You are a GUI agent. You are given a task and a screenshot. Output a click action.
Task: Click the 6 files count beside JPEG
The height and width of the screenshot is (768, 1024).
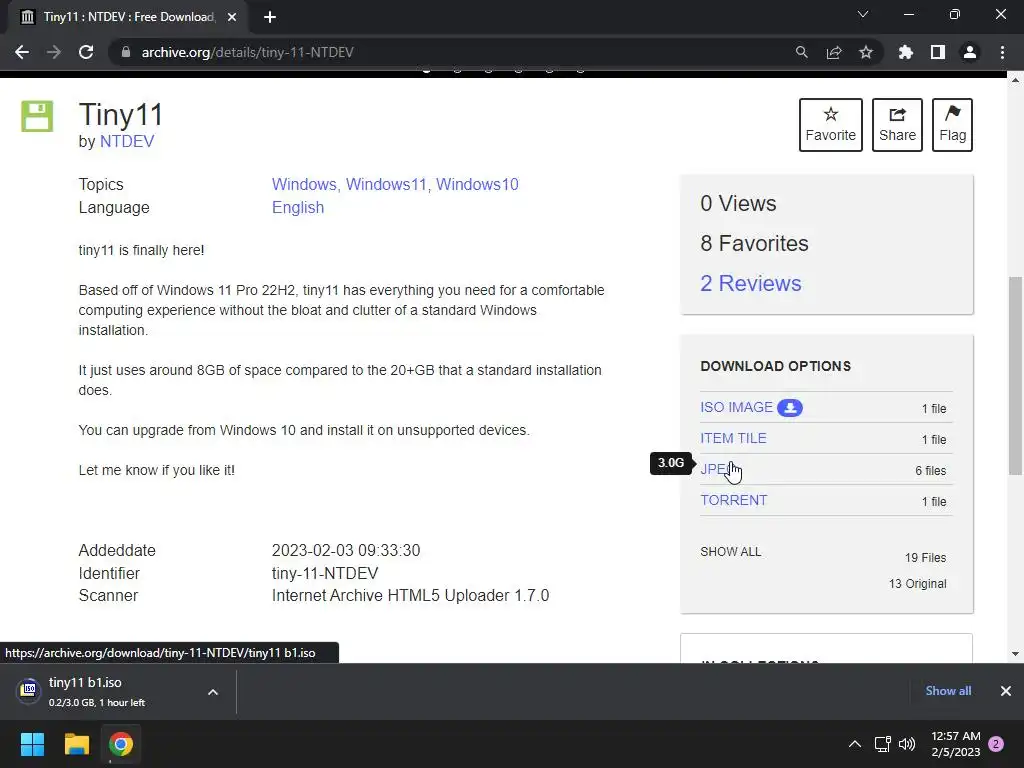931,470
